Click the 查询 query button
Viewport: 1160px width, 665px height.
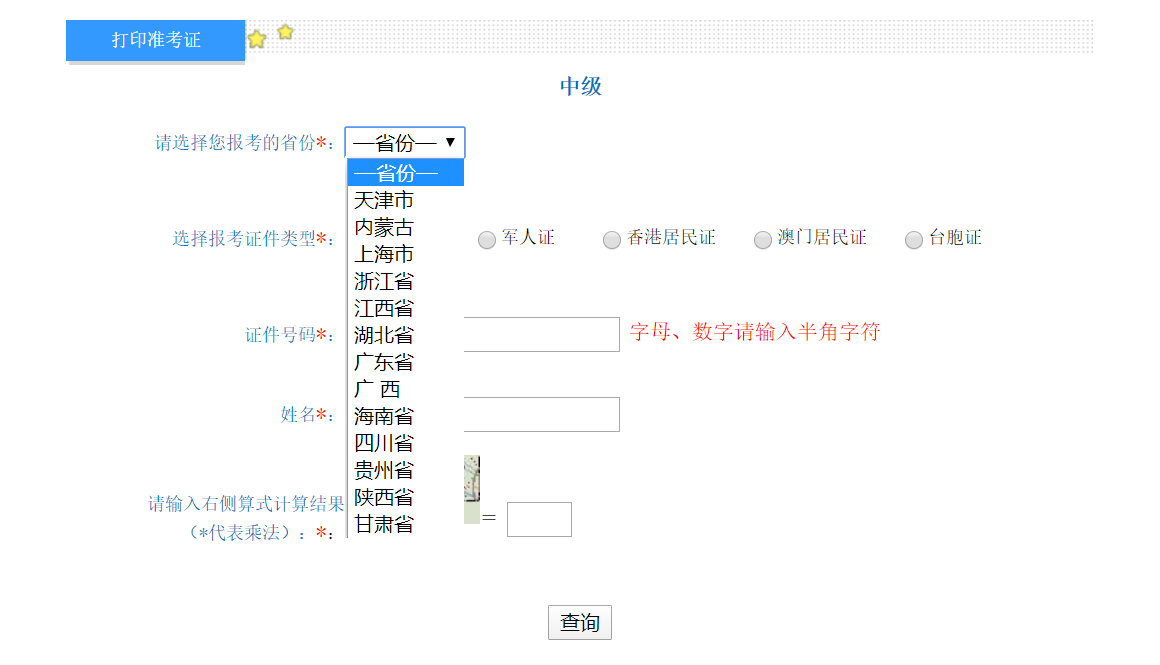579,622
